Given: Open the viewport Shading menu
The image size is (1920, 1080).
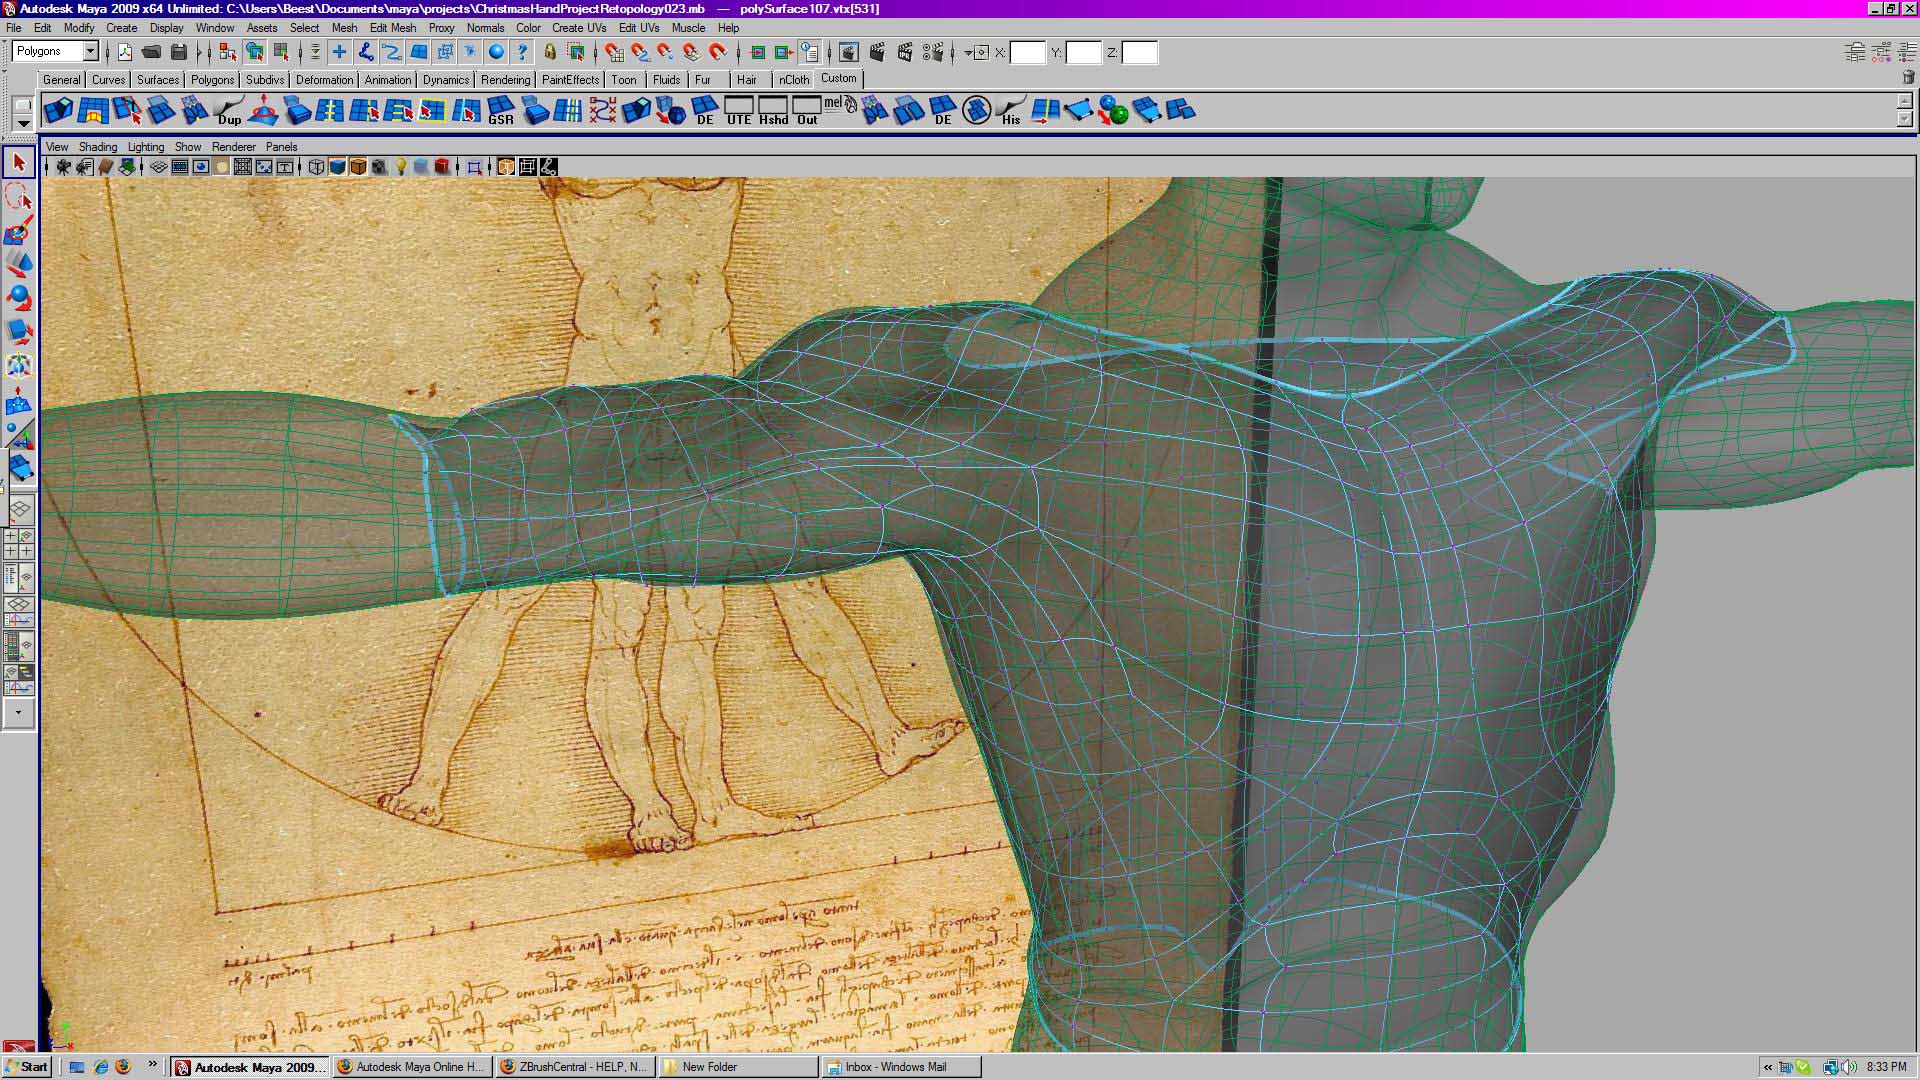Looking at the screenshot, I should 98,146.
